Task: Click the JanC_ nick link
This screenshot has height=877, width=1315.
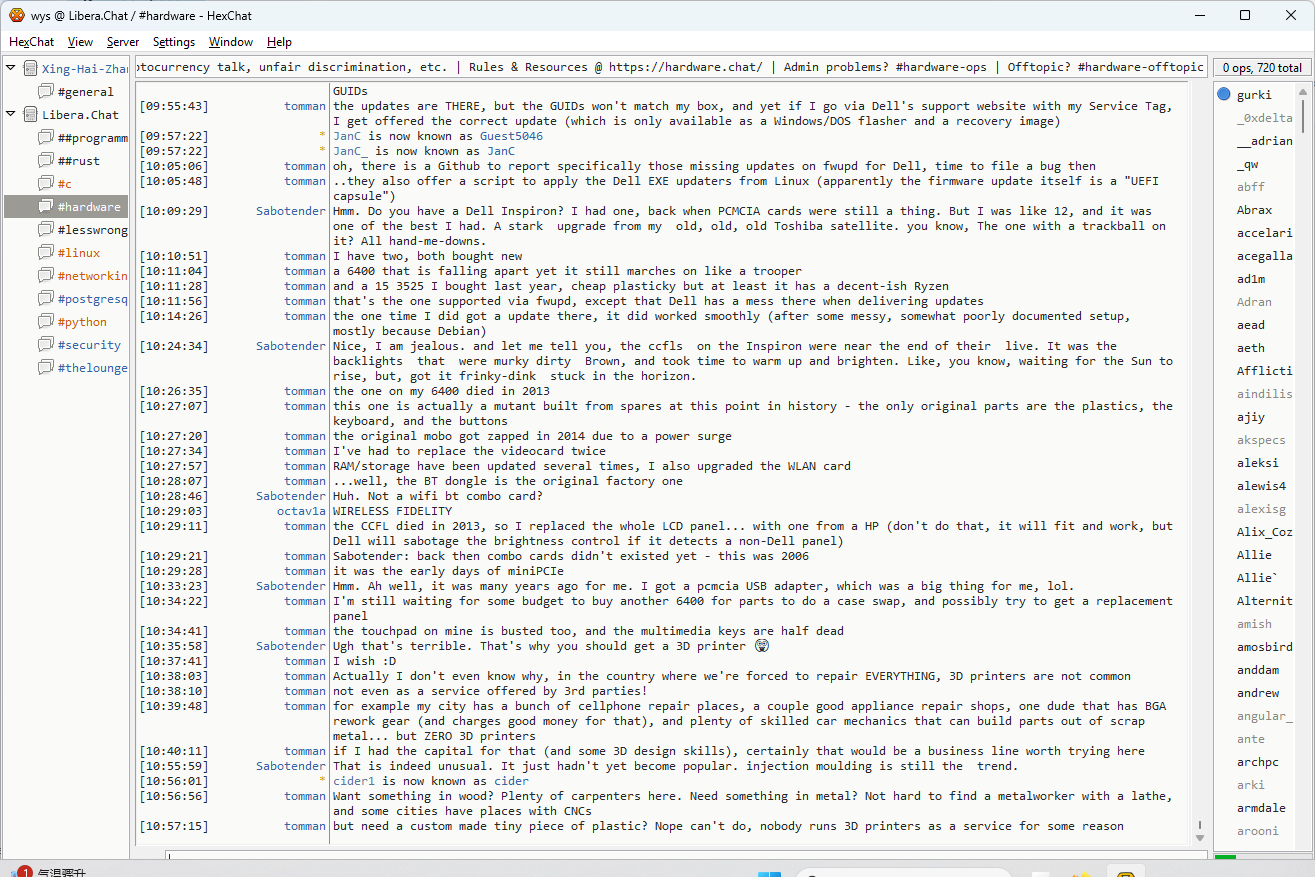Action: coord(351,151)
